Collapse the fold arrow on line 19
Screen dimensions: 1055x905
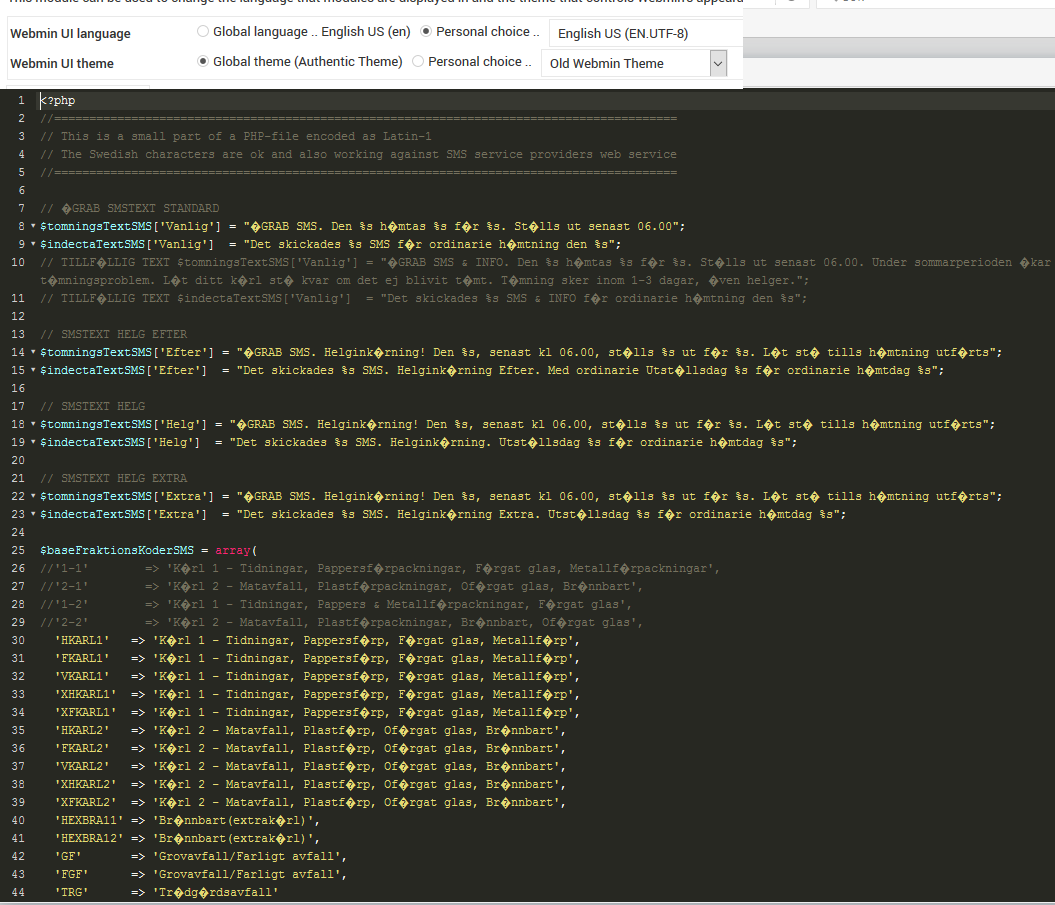tap(33, 442)
